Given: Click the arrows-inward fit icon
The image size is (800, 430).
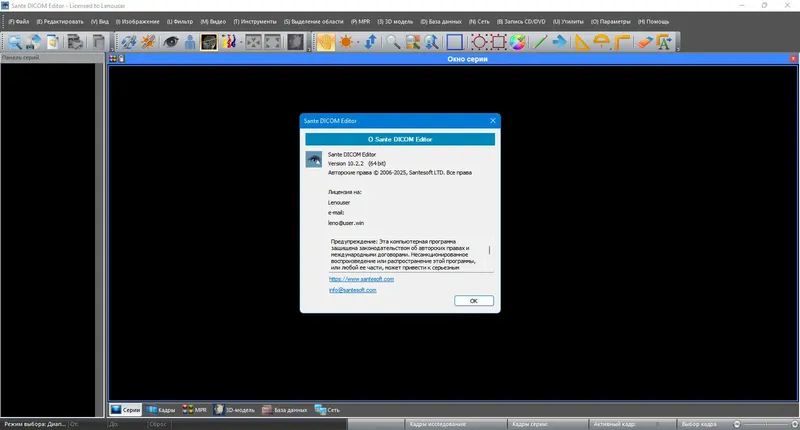Looking at the screenshot, I should 253,42.
